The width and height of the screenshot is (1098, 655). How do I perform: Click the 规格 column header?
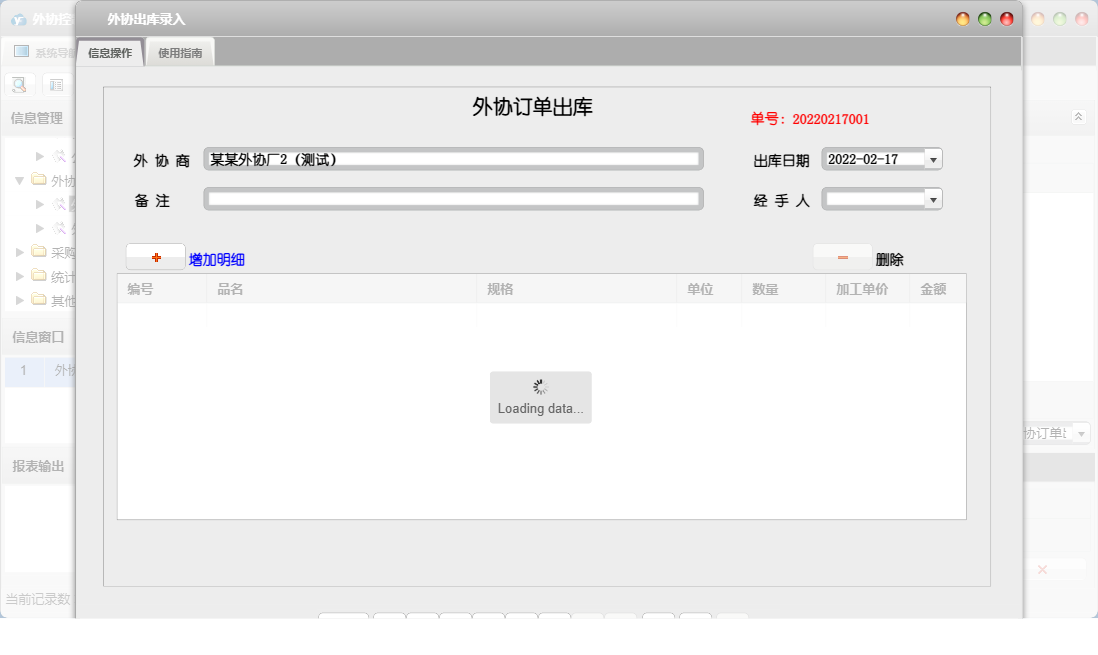click(576, 289)
